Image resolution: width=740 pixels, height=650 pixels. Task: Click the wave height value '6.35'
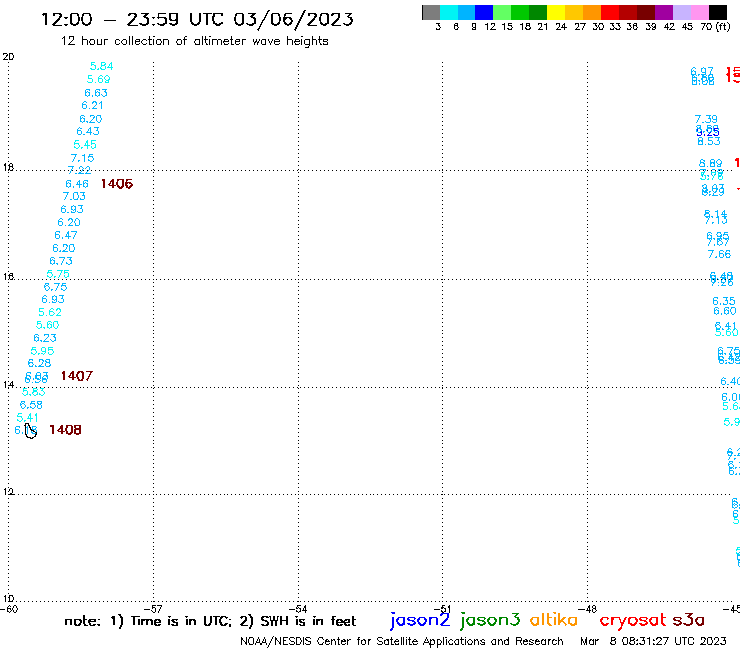(x=724, y=301)
